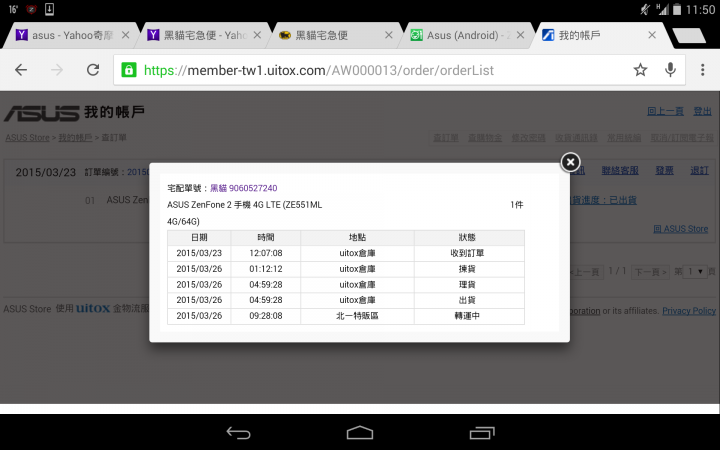Select status cell 出貨

pyautogui.click(x=467, y=300)
